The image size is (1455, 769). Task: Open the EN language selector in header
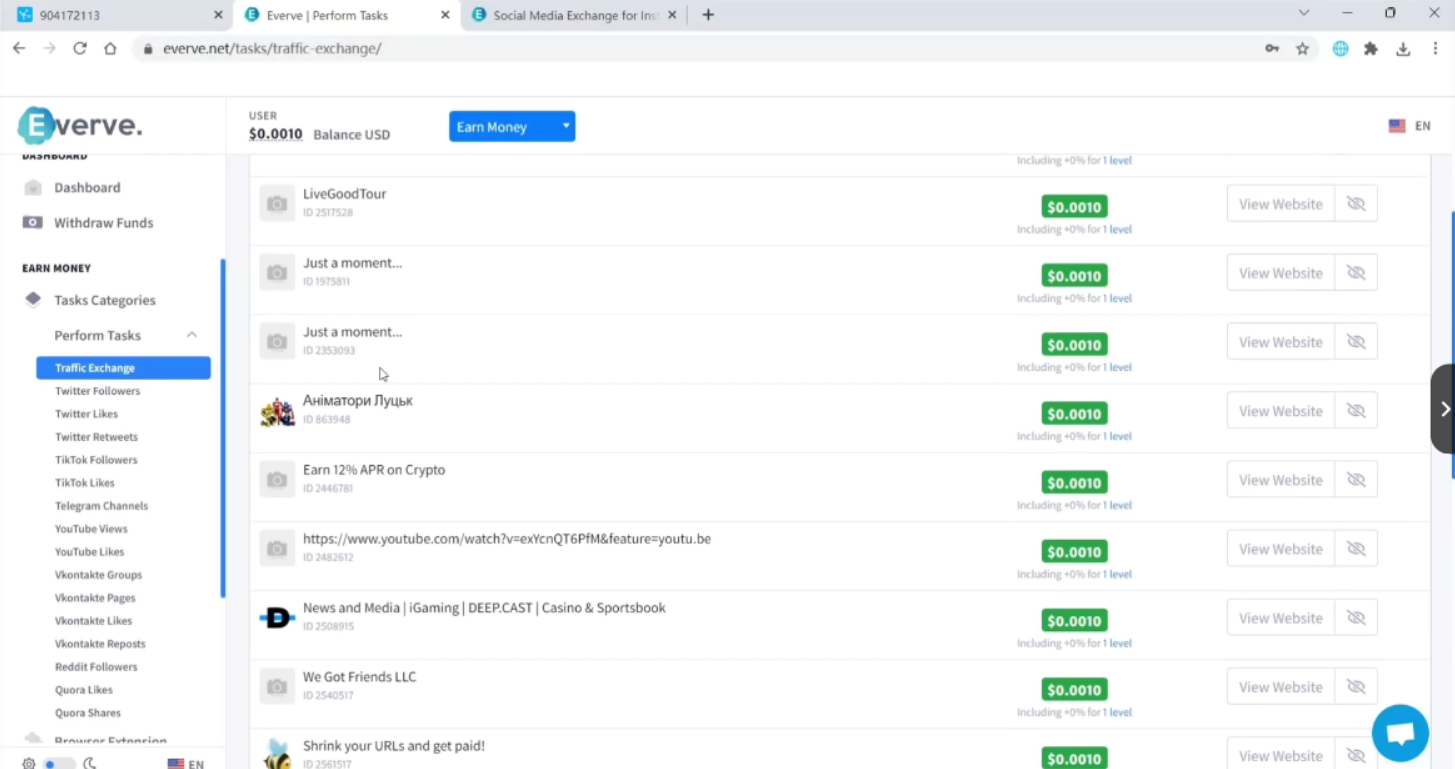(1410, 127)
